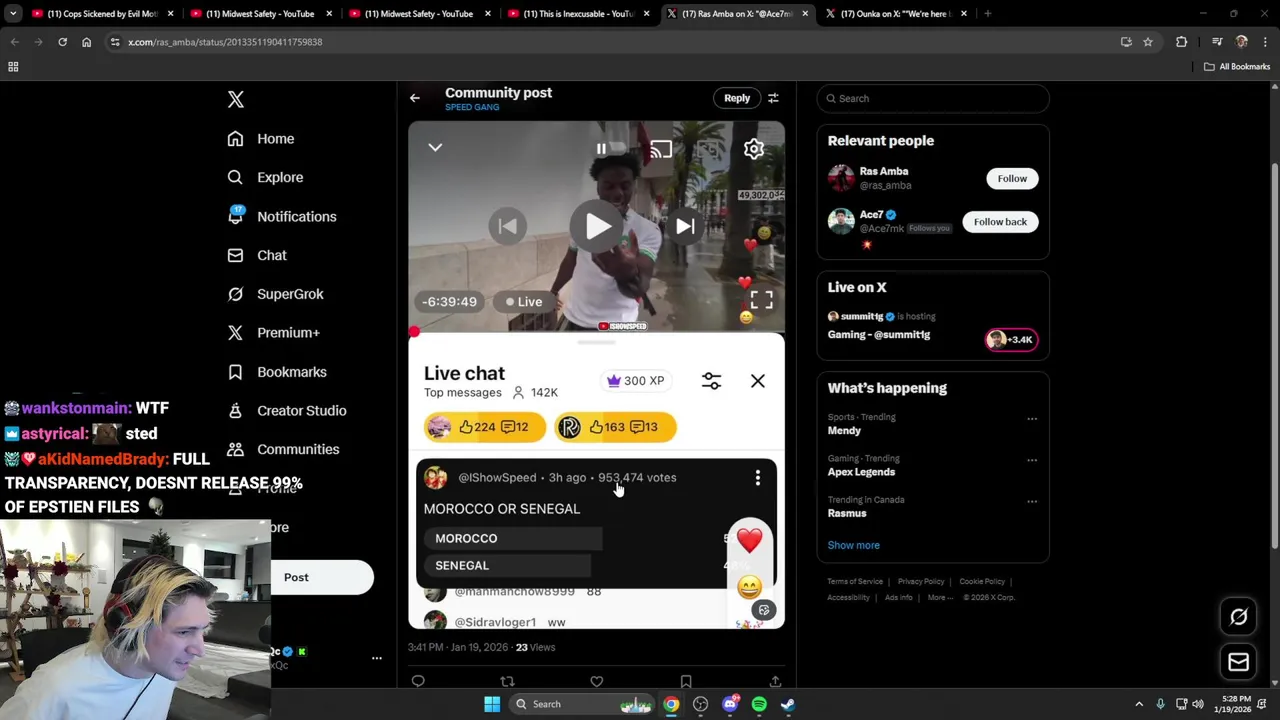This screenshot has width=1280, height=720.
Task: Open Premium+ in the sidebar
Action: click(x=273, y=333)
